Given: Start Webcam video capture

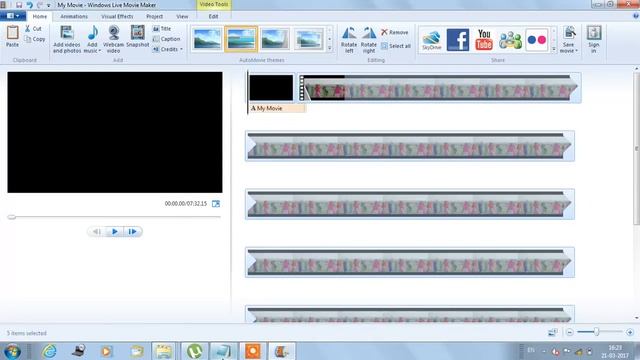Looking at the screenshot, I should tap(113, 39).
